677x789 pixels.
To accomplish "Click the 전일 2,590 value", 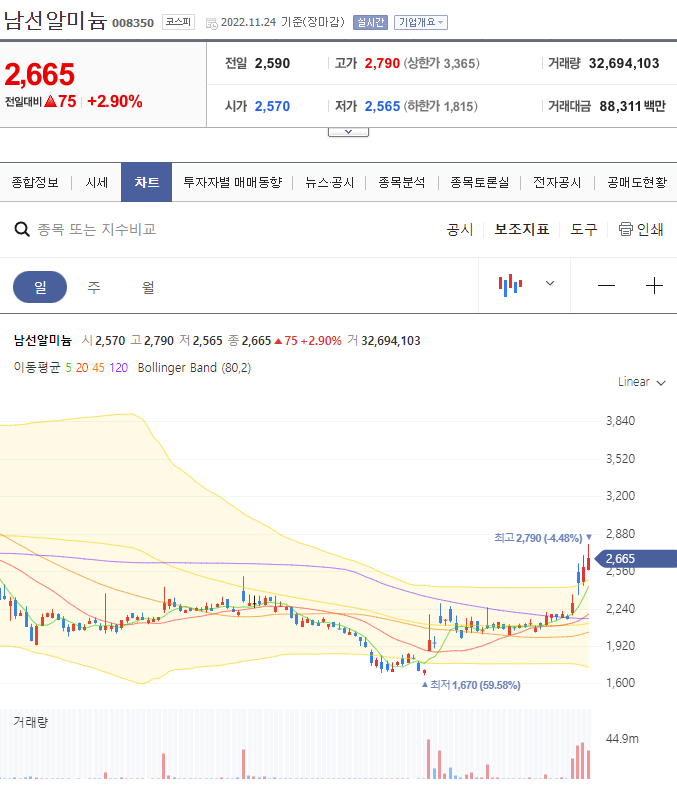I will (272, 63).
